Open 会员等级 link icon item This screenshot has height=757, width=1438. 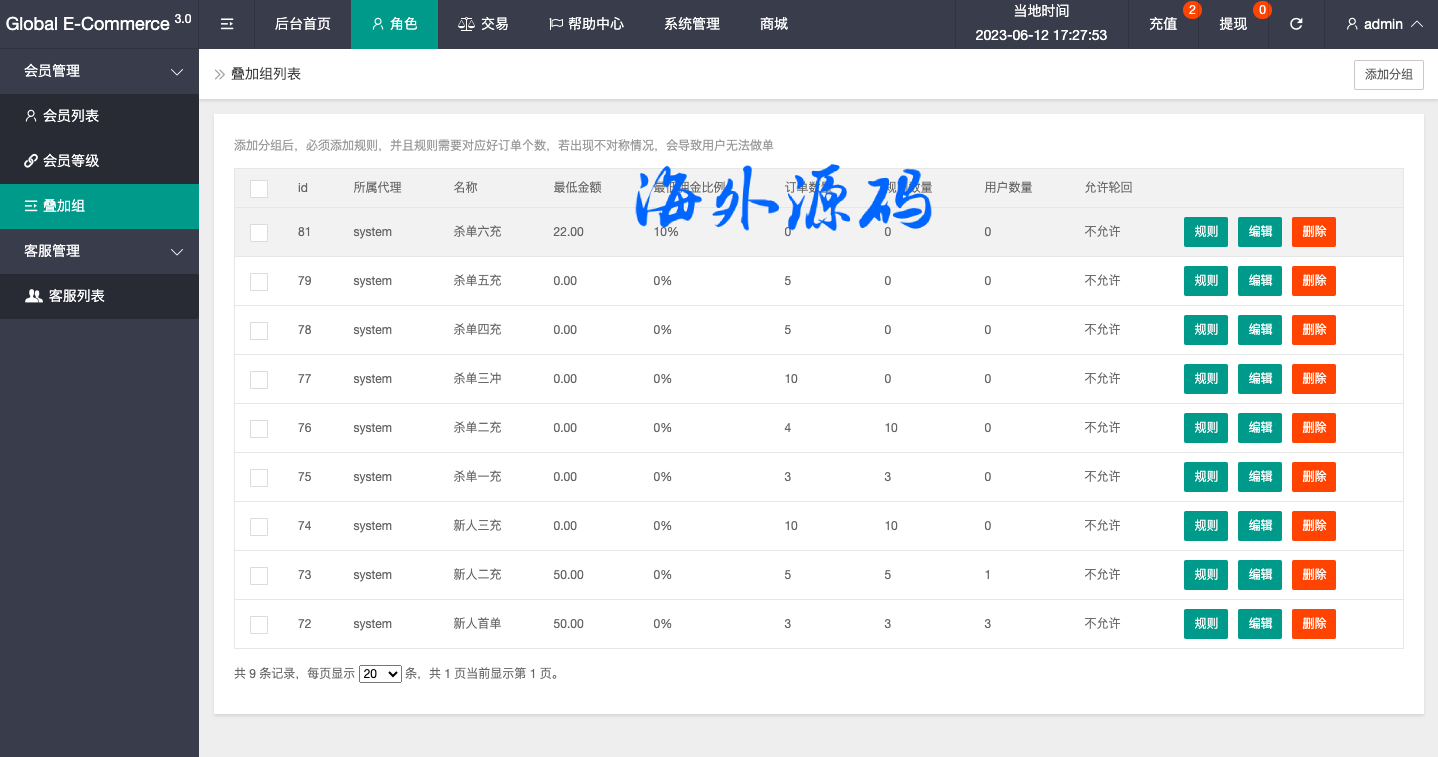pos(70,161)
